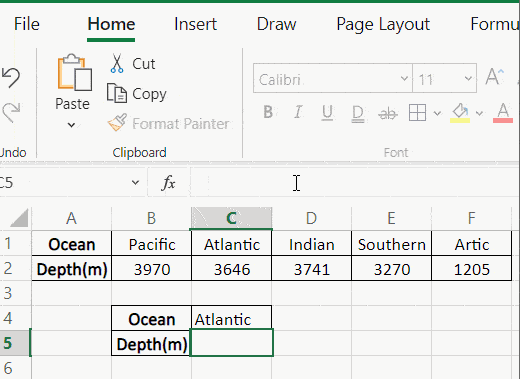
Task: Select column C header
Action: pyautogui.click(x=231, y=219)
